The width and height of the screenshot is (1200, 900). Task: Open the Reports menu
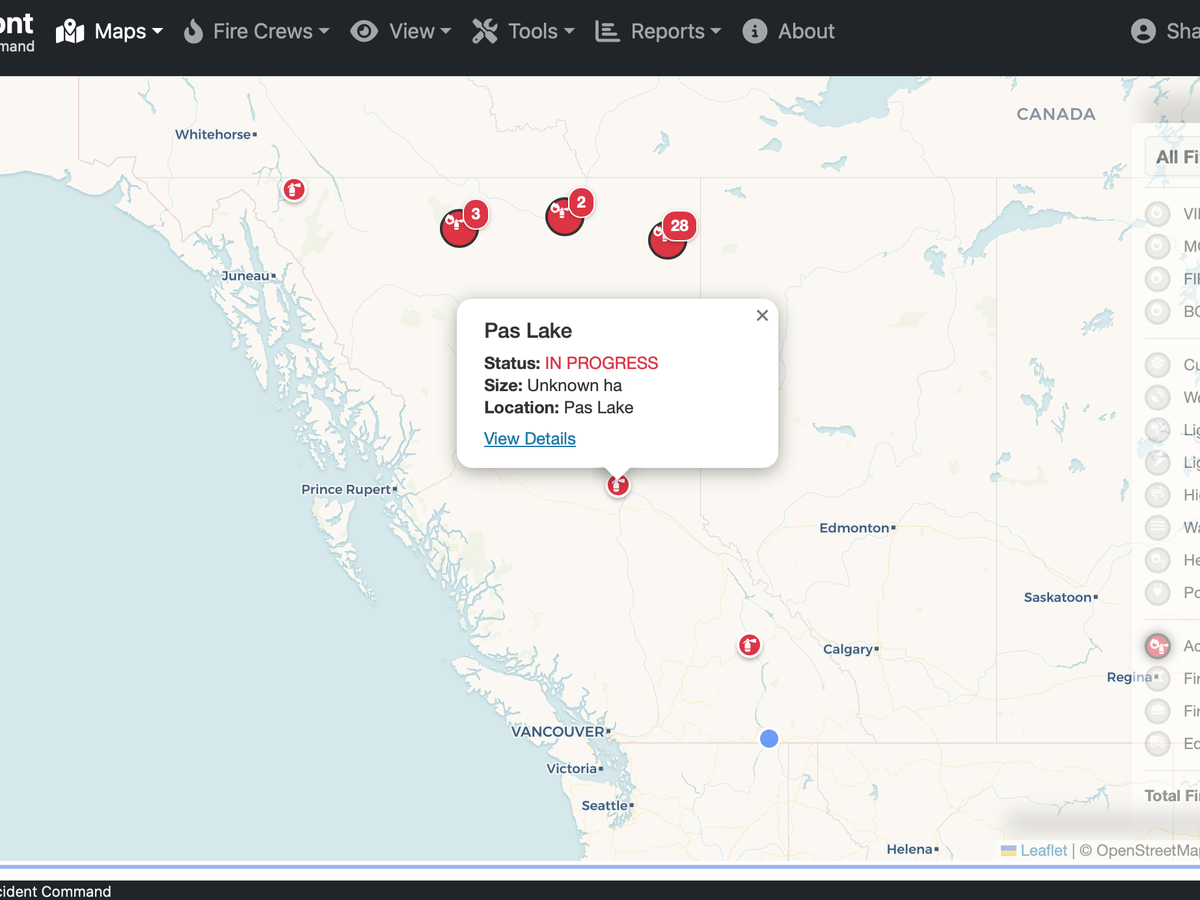[658, 31]
